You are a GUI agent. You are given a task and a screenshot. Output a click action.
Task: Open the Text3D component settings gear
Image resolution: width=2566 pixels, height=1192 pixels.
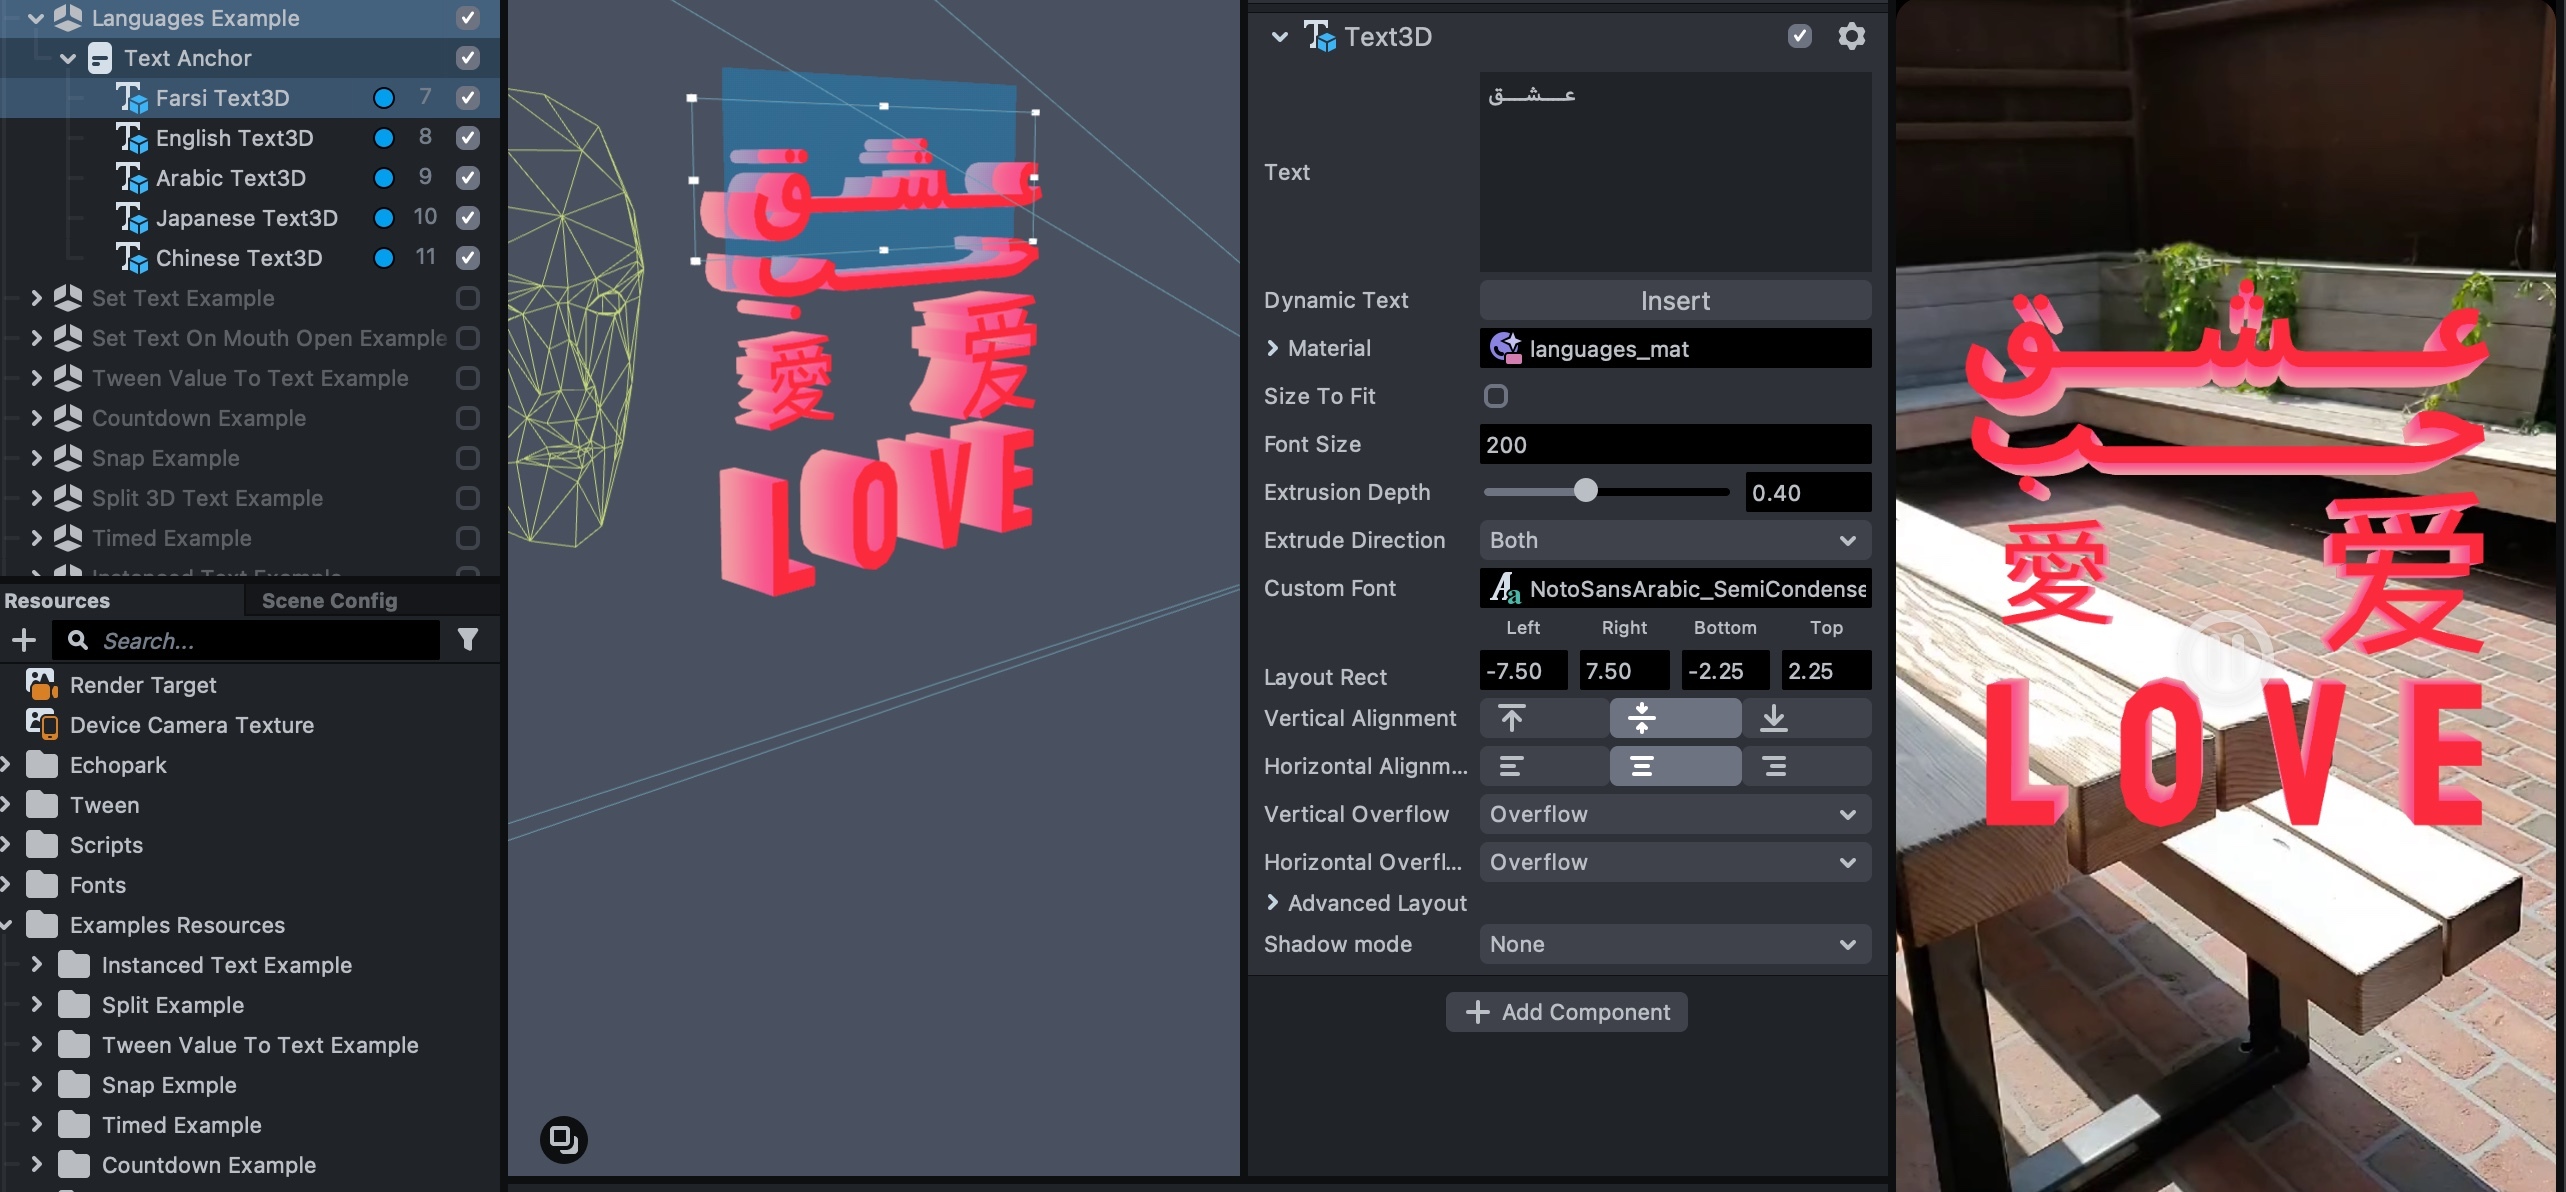point(1851,37)
